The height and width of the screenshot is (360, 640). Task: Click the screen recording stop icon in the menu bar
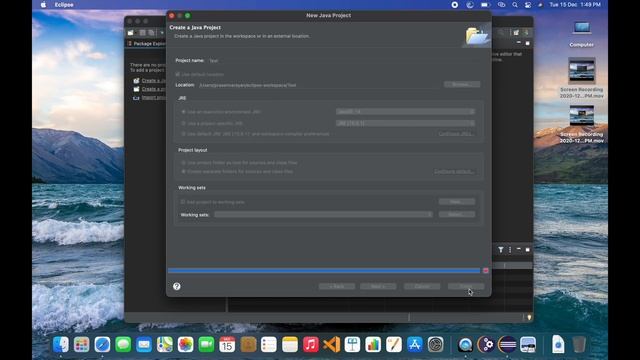click(x=455, y=5)
